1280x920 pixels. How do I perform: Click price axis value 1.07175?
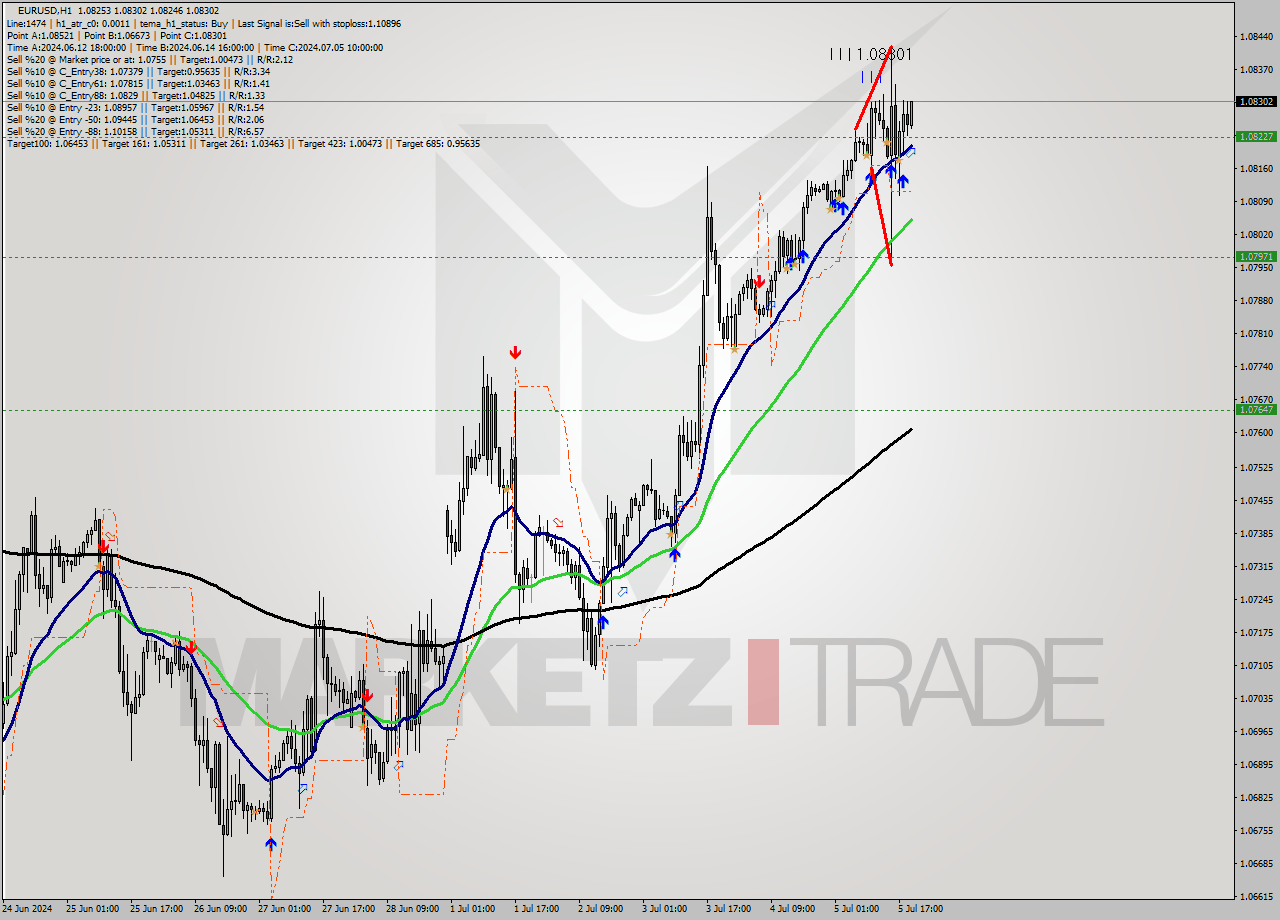point(1256,632)
